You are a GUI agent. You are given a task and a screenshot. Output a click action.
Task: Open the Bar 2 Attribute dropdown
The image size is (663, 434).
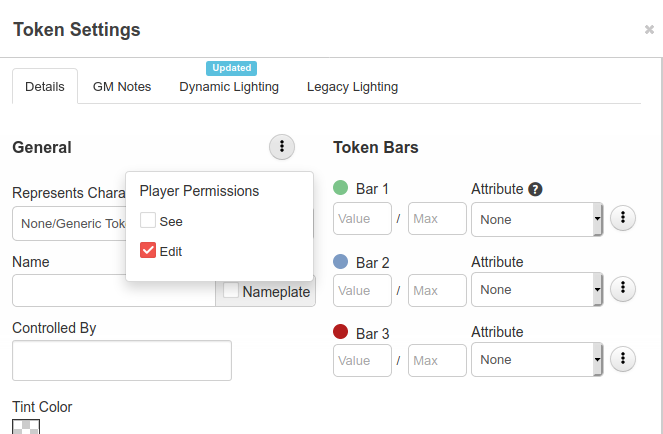537,290
